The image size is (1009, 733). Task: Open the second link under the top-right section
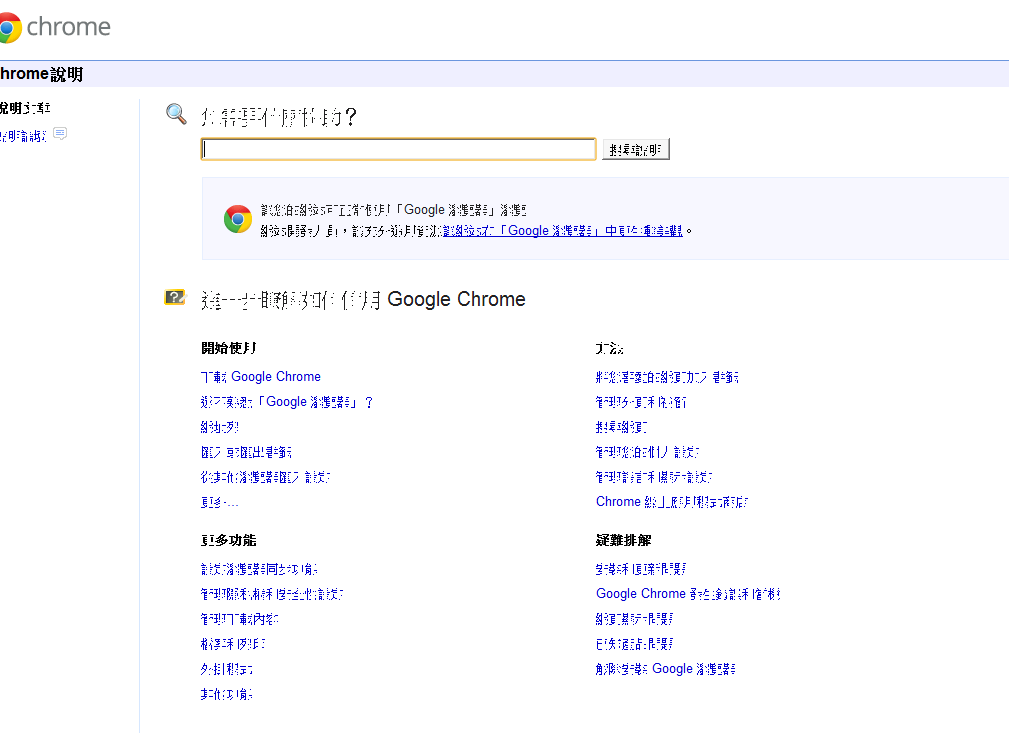[641, 402]
